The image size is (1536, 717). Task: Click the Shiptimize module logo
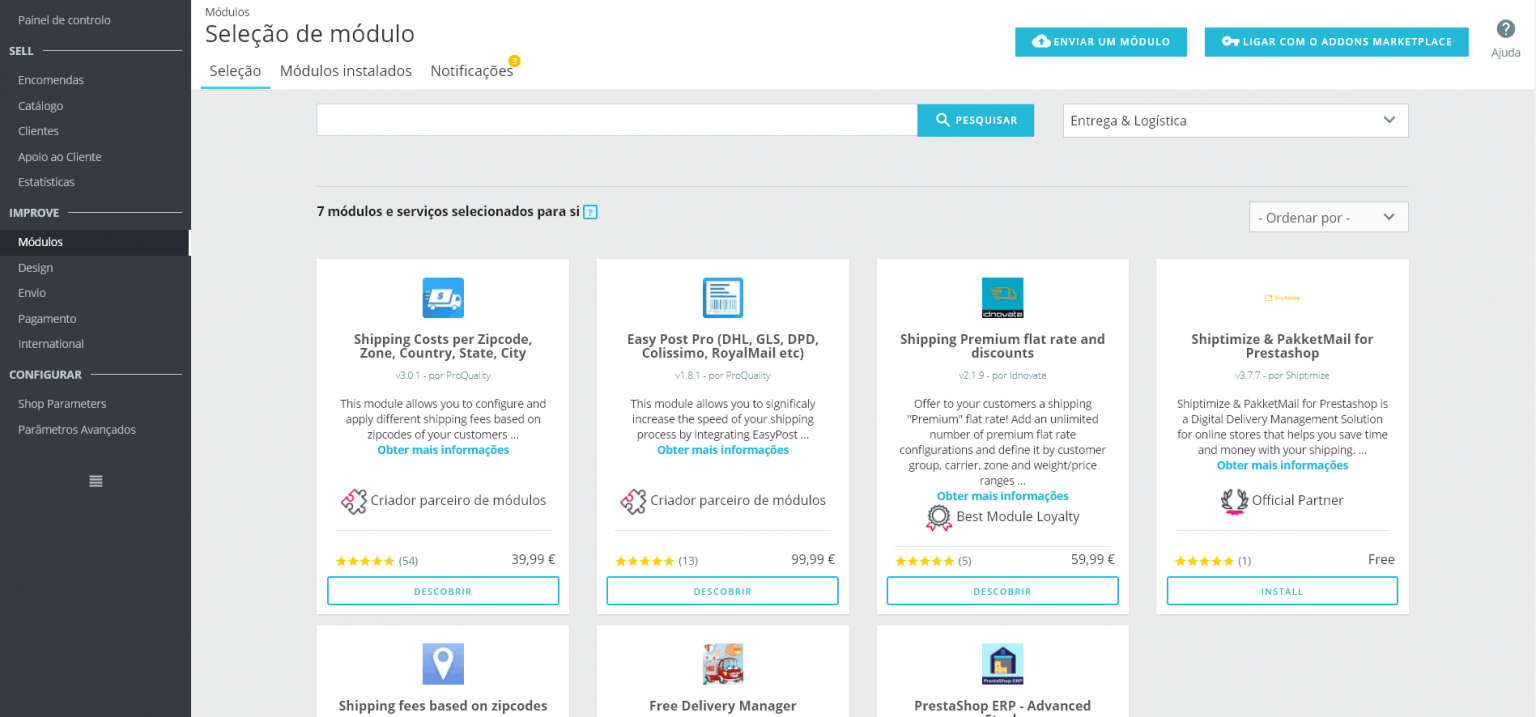1282,298
